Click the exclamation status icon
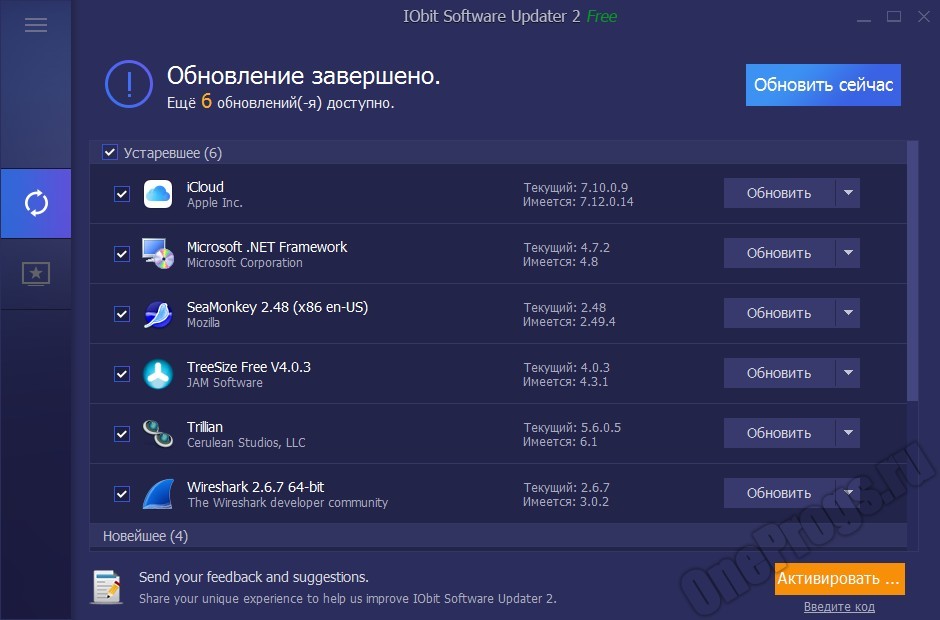The width and height of the screenshot is (940, 620). (129, 84)
